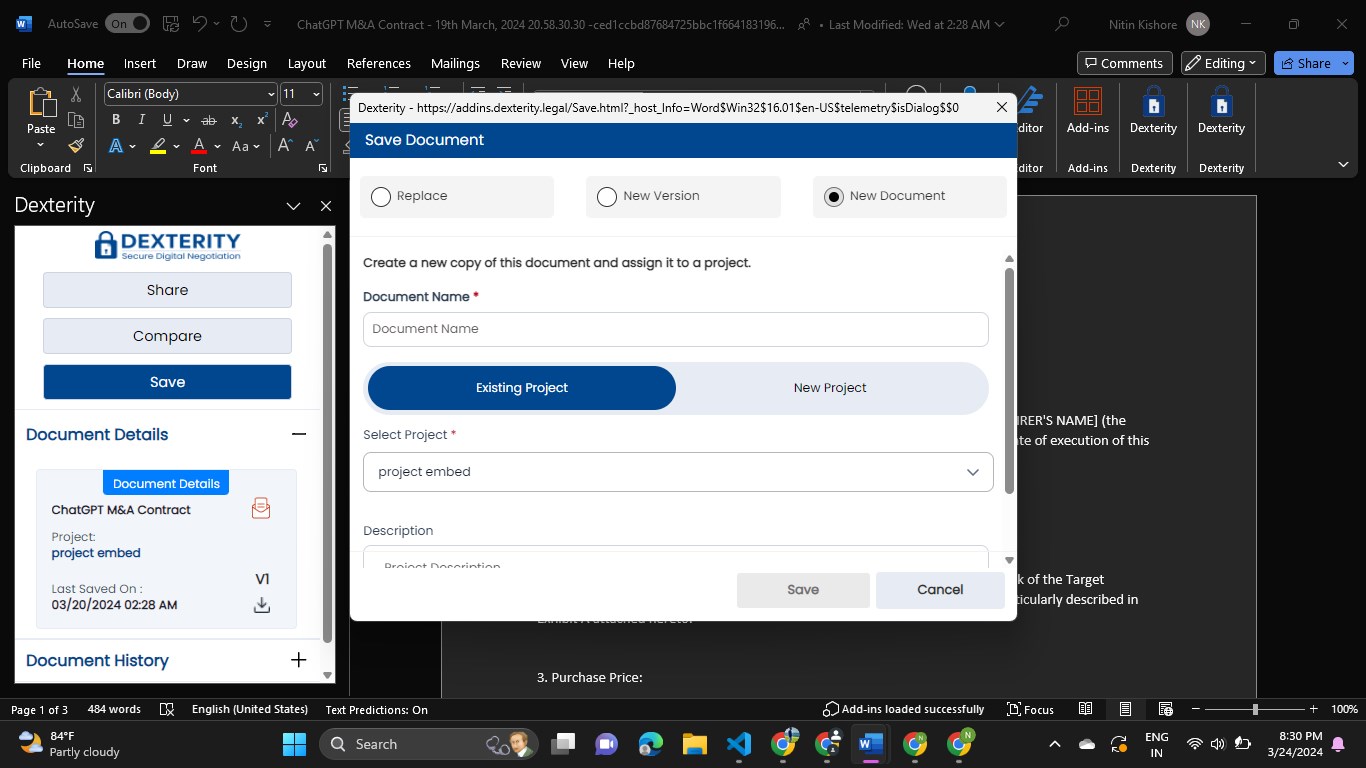
Task: Switch to Existing Project toggle
Action: point(522,388)
